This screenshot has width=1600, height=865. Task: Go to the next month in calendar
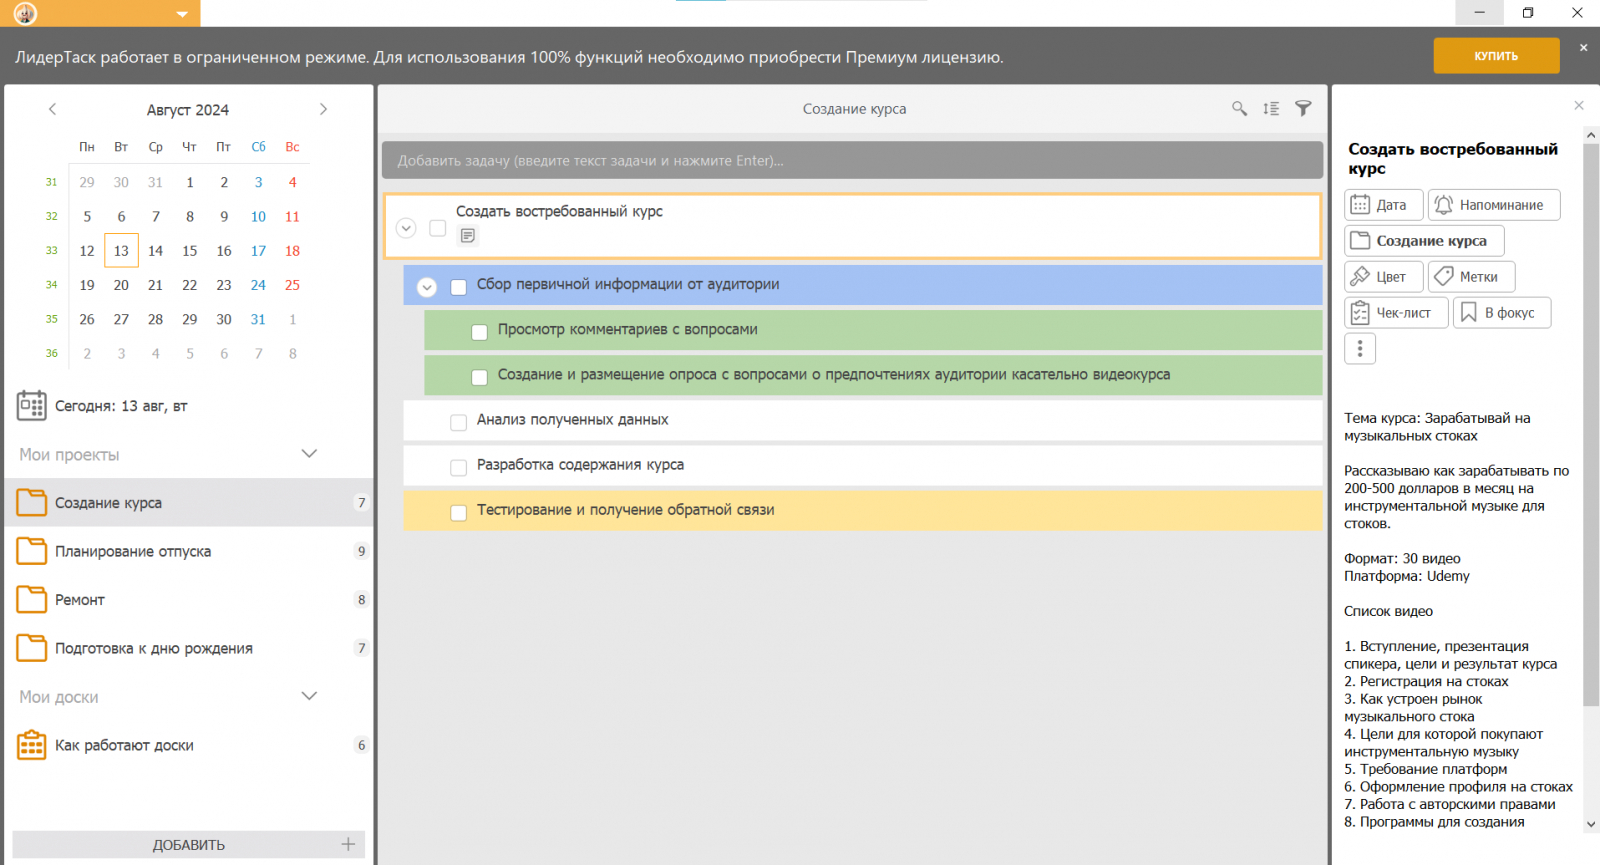tap(323, 109)
